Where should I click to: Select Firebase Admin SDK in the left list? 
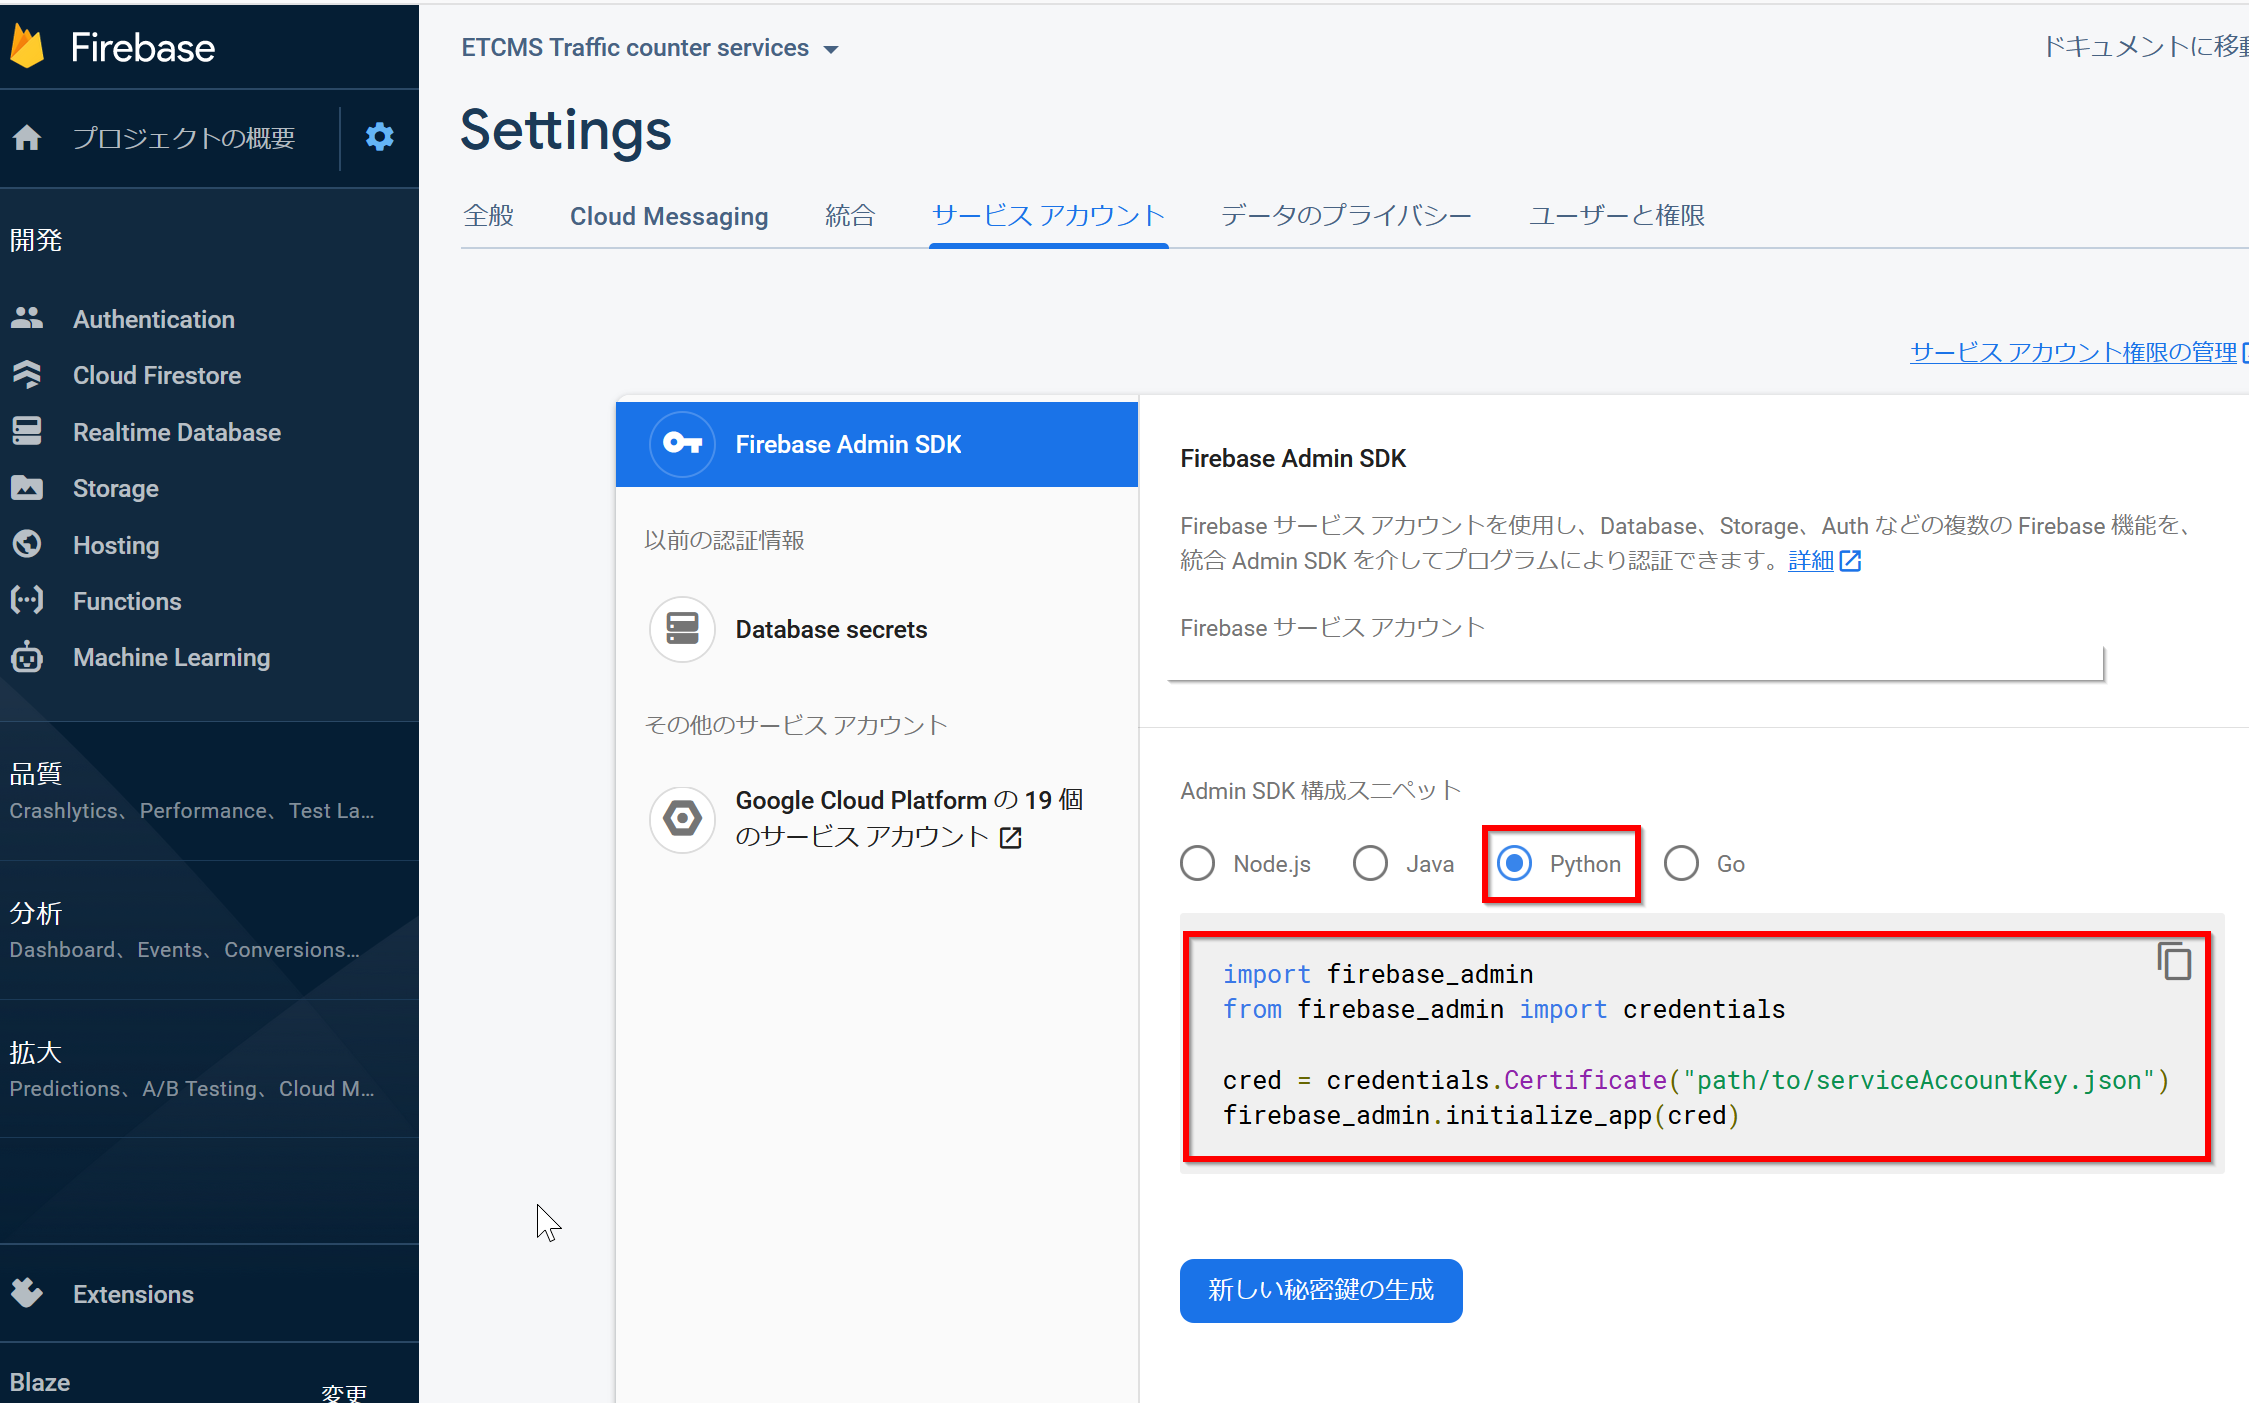click(x=876, y=444)
